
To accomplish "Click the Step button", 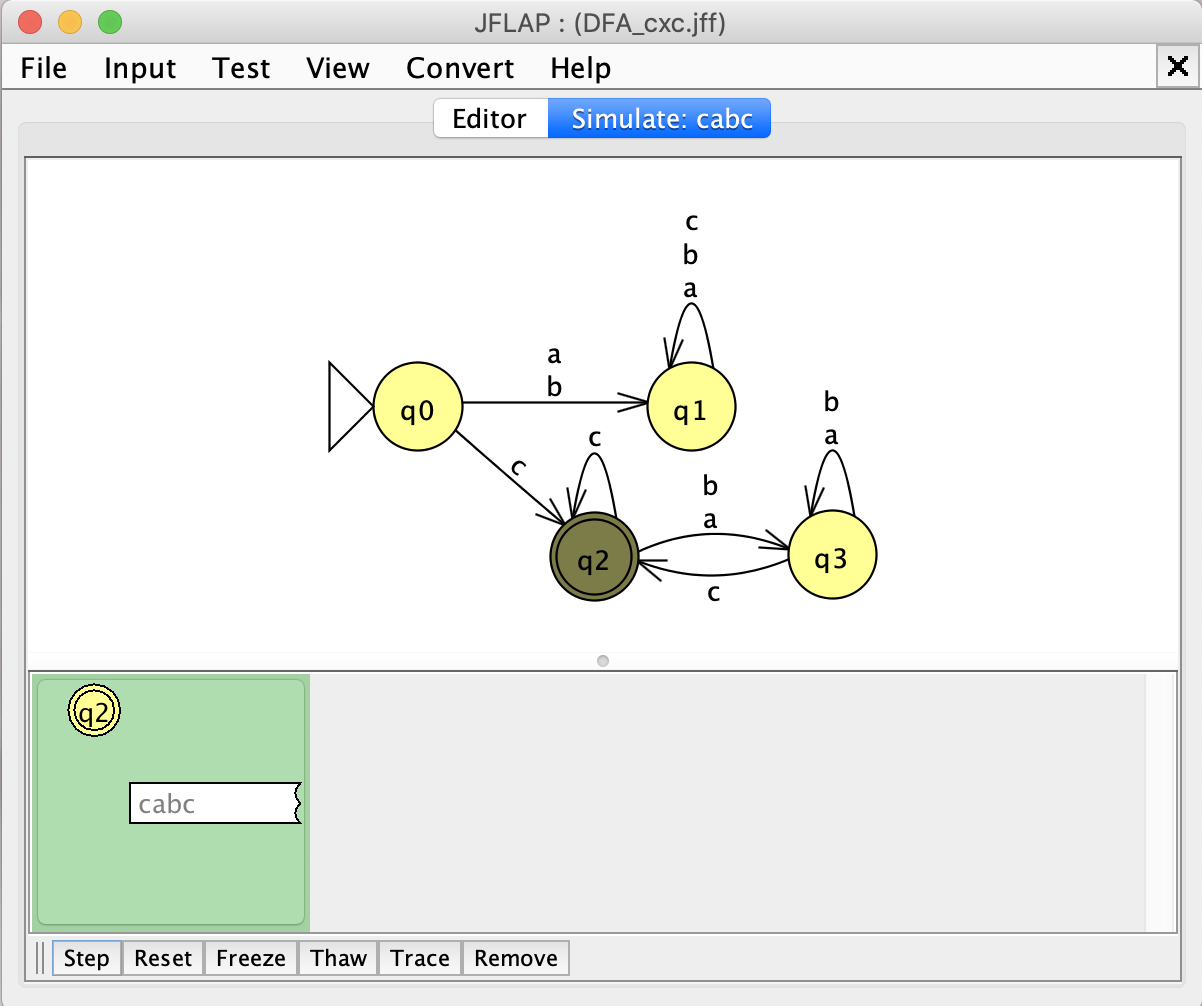I will pyautogui.click(x=86, y=958).
